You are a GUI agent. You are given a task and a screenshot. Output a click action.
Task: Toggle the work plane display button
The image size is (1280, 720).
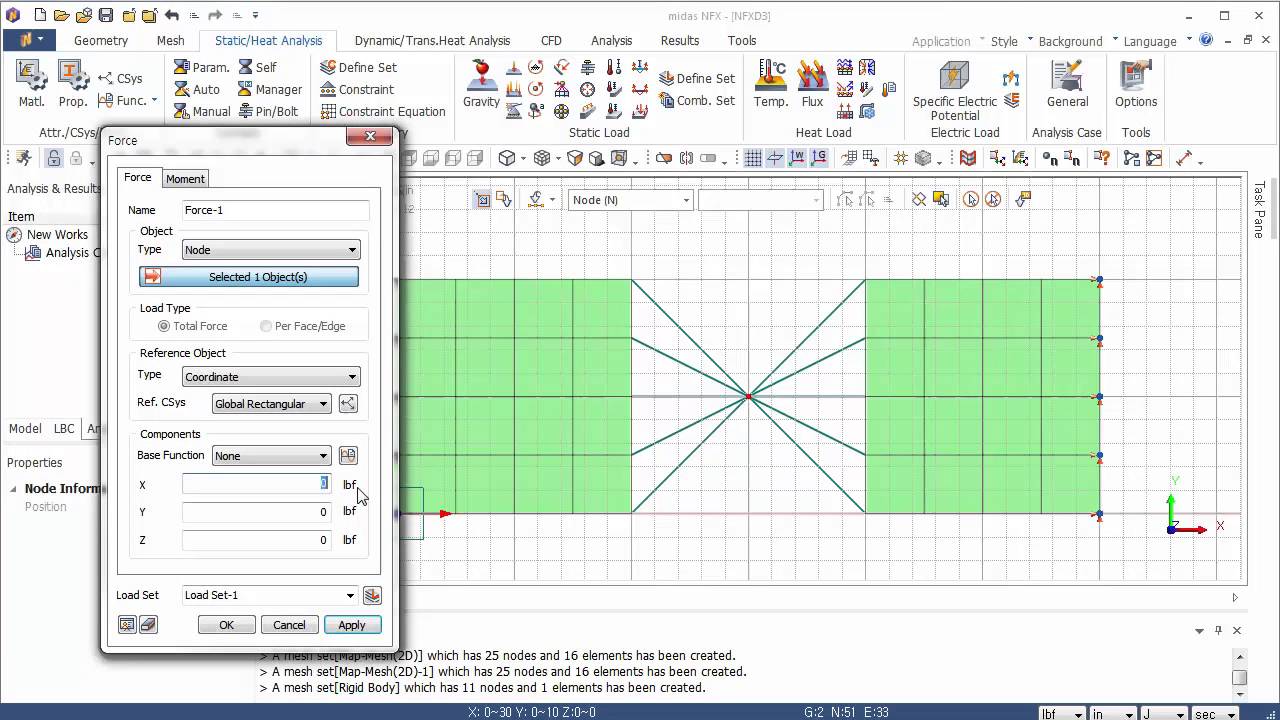(x=775, y=158)
